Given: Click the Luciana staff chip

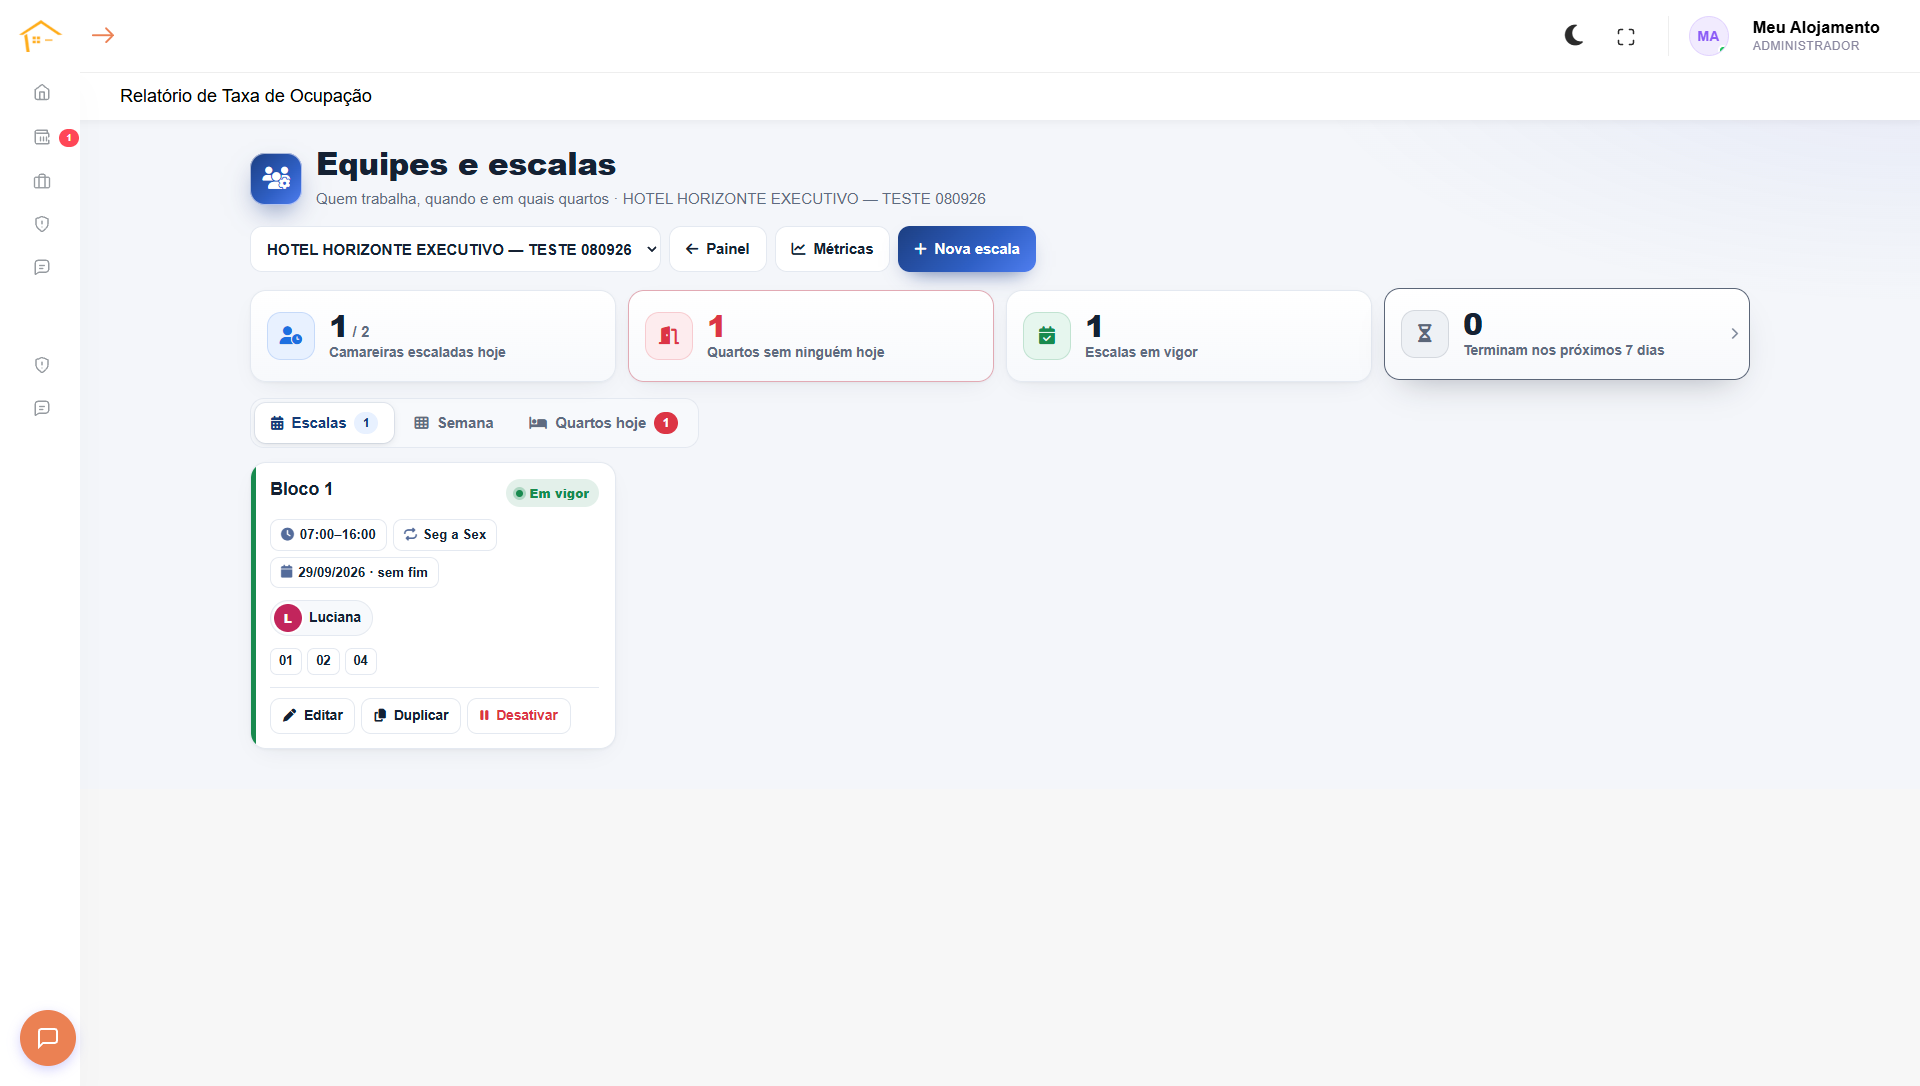Looking at the screenshot, I should click(321, 618).
